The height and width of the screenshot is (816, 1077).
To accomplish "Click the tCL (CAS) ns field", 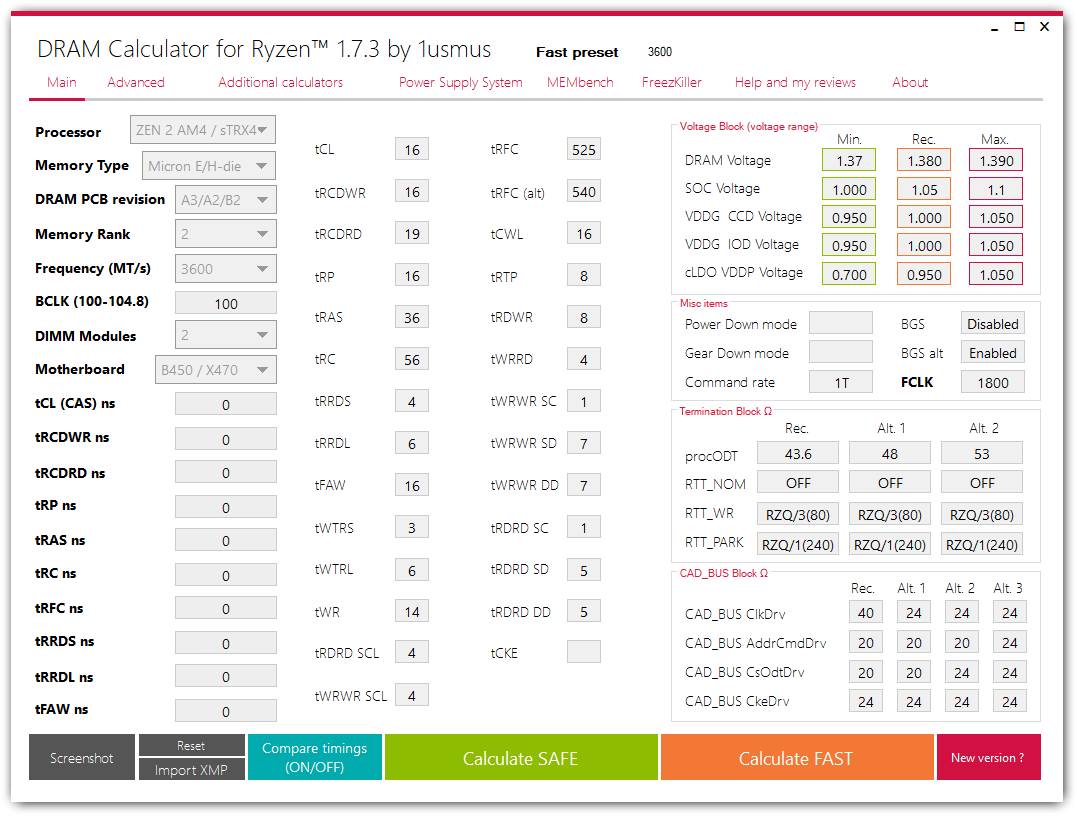I will [x=225, y=404].
